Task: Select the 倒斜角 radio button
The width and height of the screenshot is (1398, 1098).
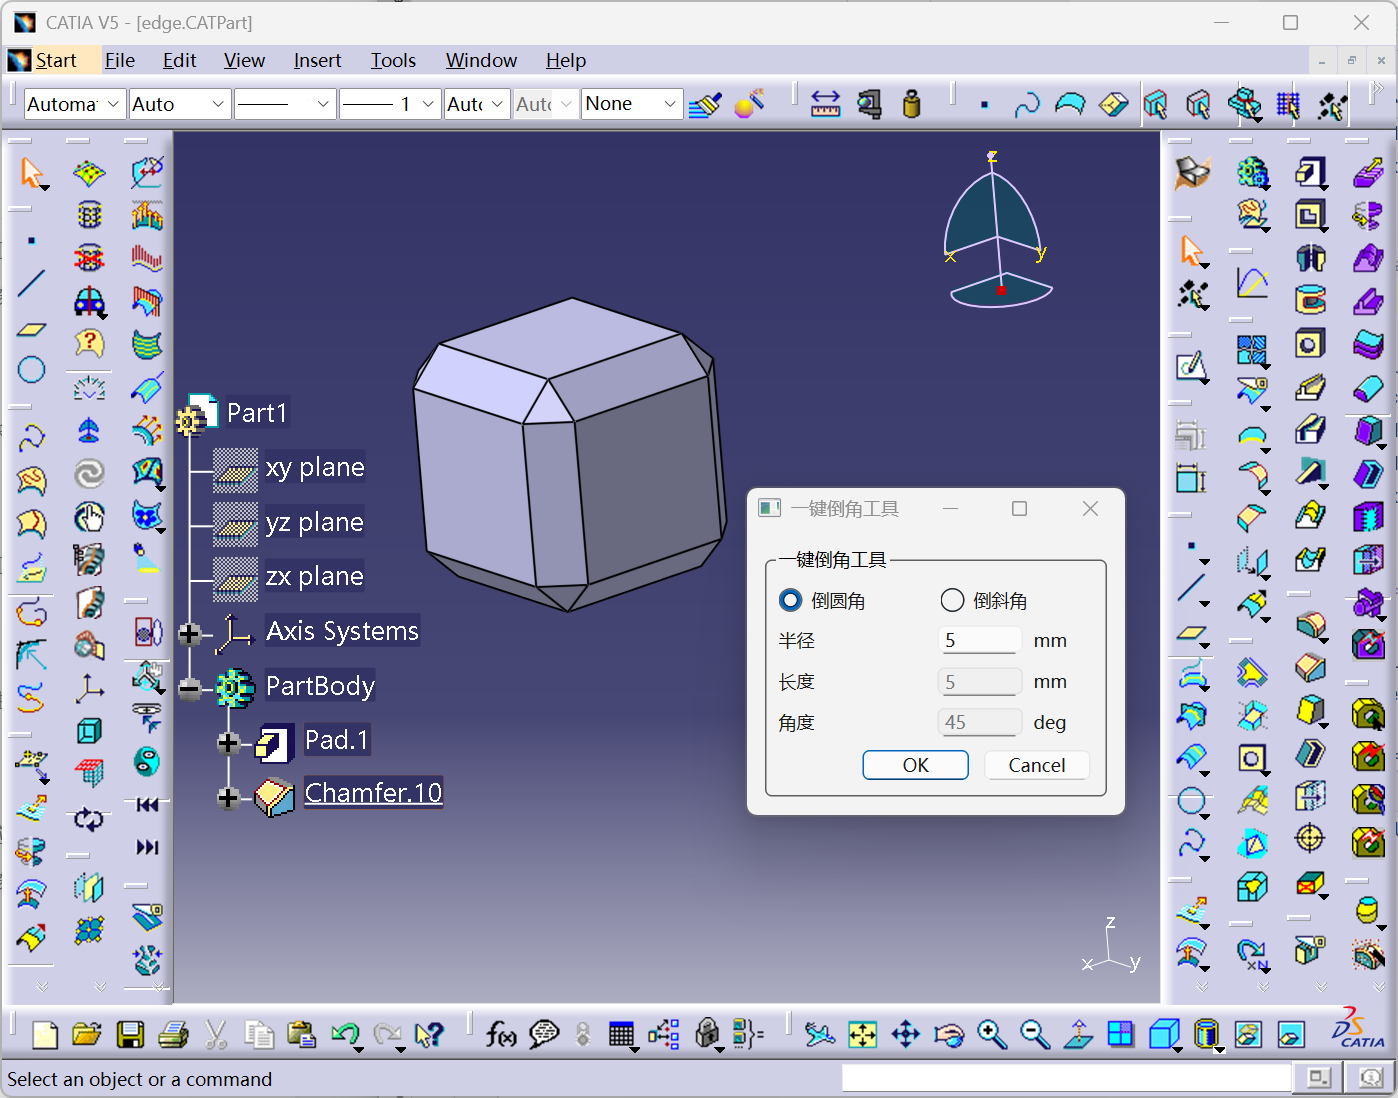Action: [x=952, y=600]
